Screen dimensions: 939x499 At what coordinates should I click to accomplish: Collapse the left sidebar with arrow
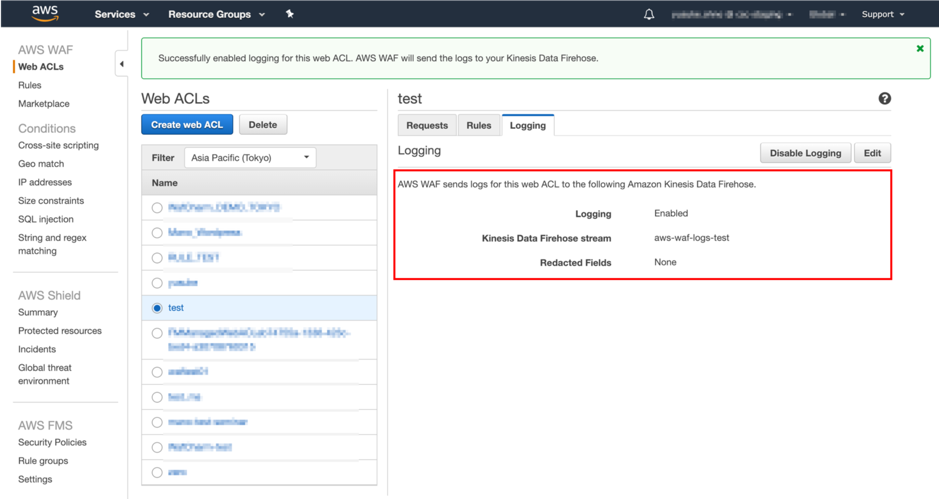click(122, 64)
